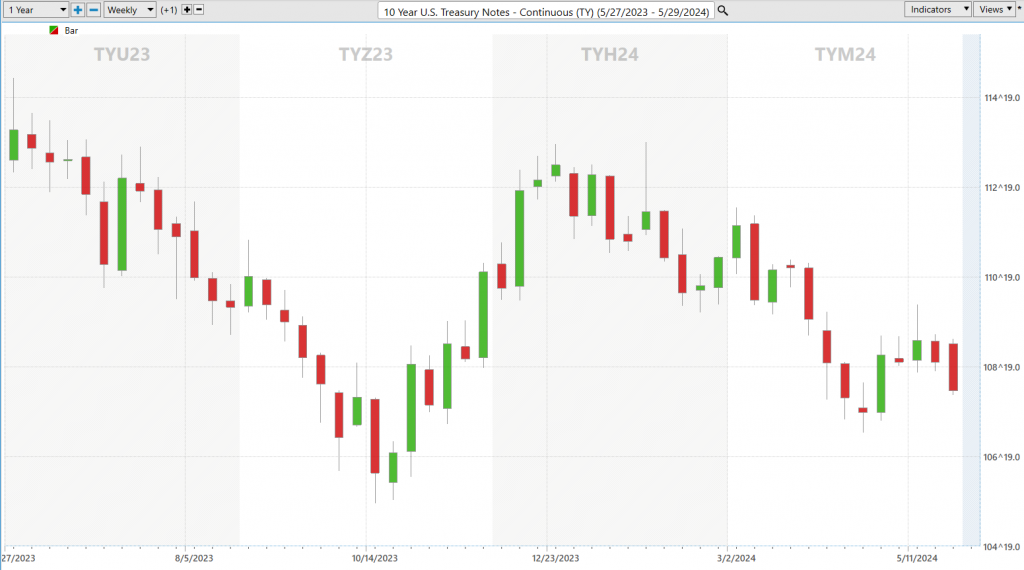Click the Bar legend label
The height and width of the screenshot is (570, 1024).
pos(71,31)
